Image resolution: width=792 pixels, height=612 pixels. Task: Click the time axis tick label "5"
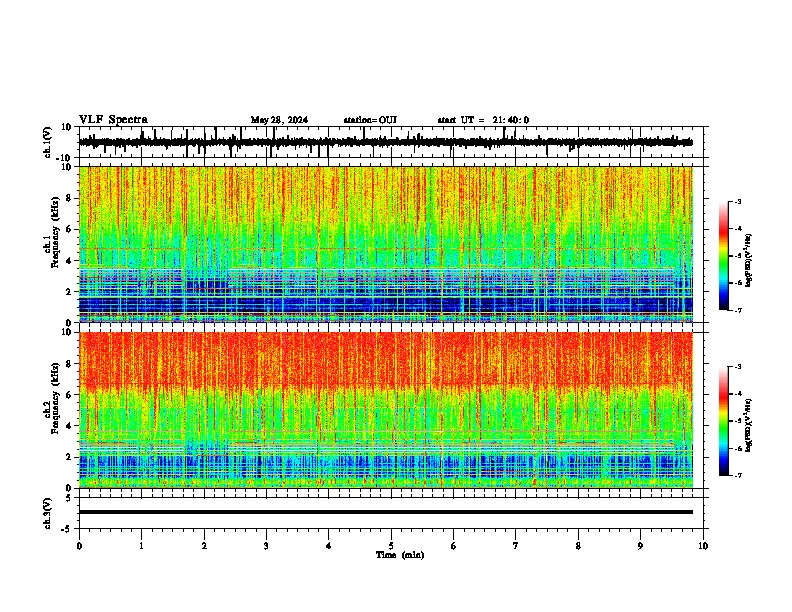pyautogui.click(x=391, y=546)
